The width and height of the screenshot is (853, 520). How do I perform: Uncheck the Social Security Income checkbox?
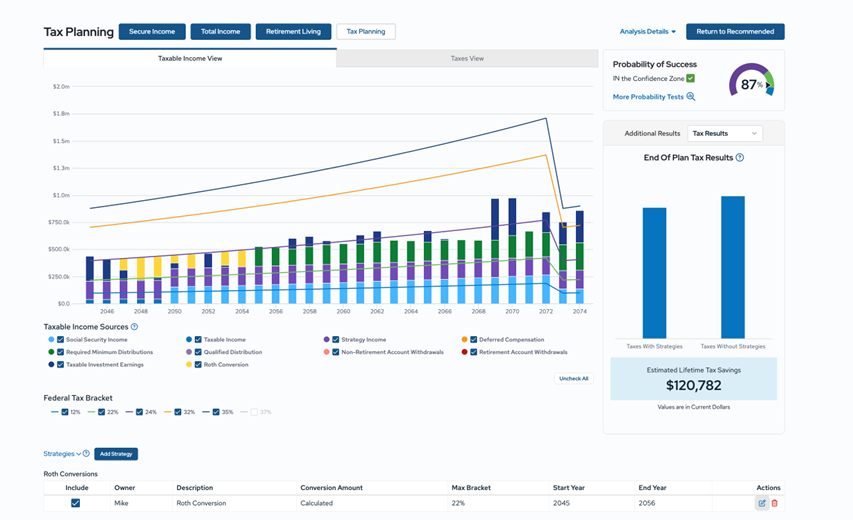[x=61, y=340]
